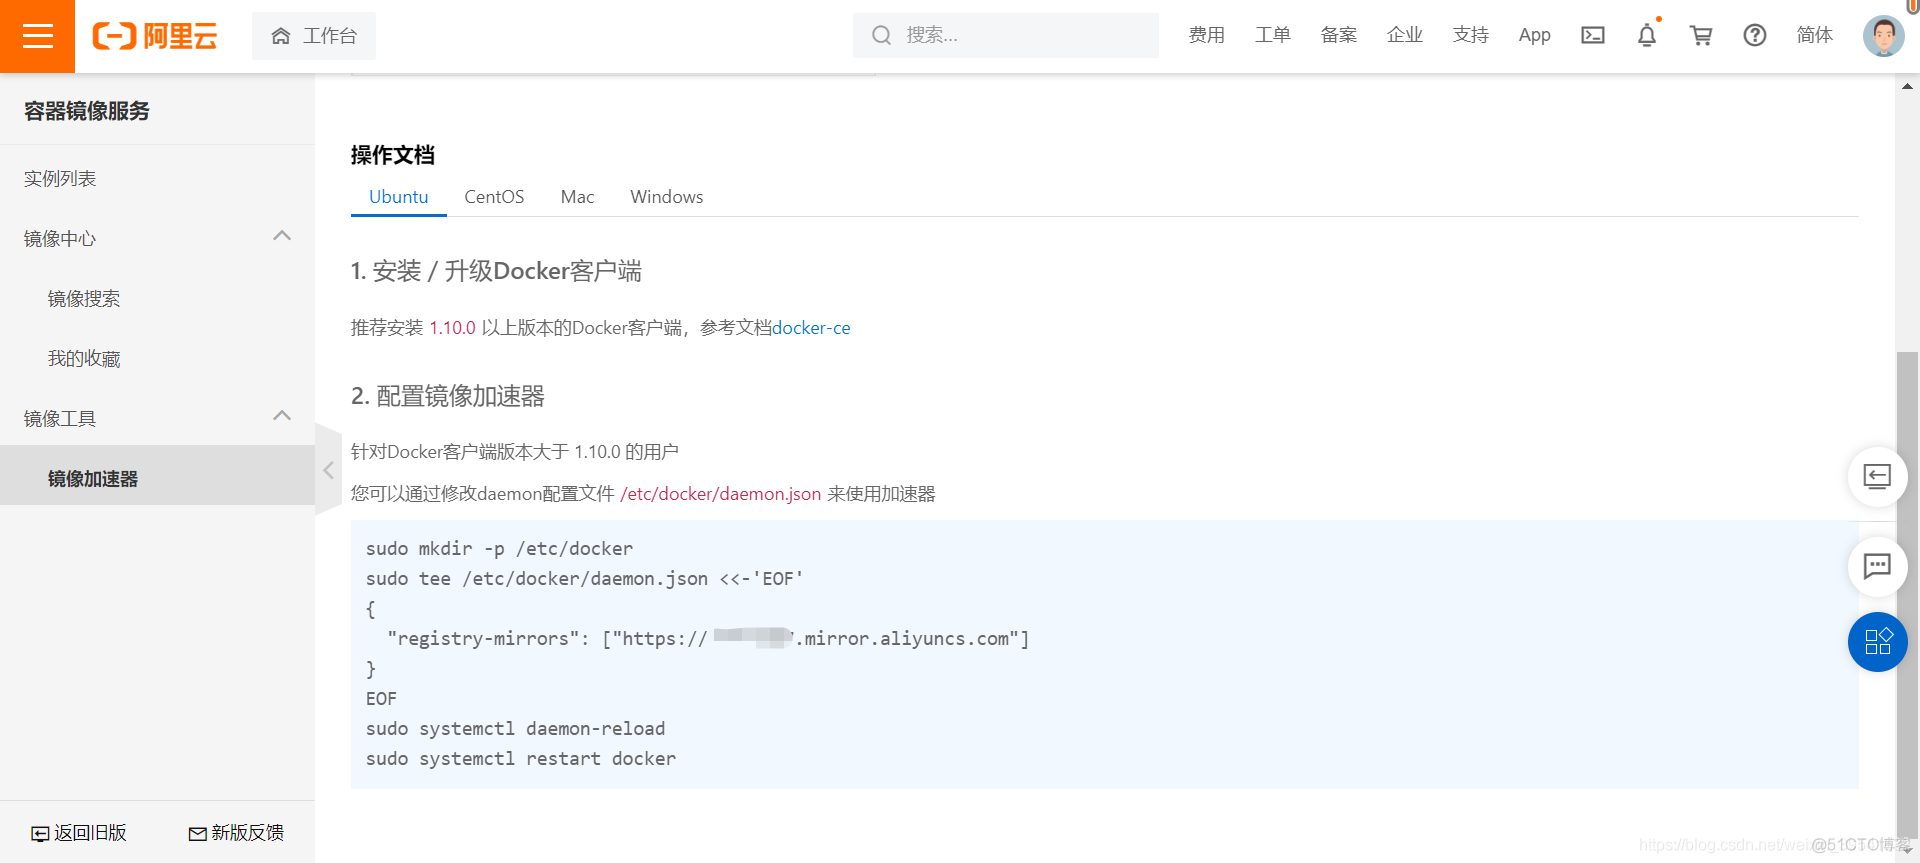Image resolution: width=1920 pixels, height=863 pixels.
Task: Open the App menu item
Action: 1534,35
